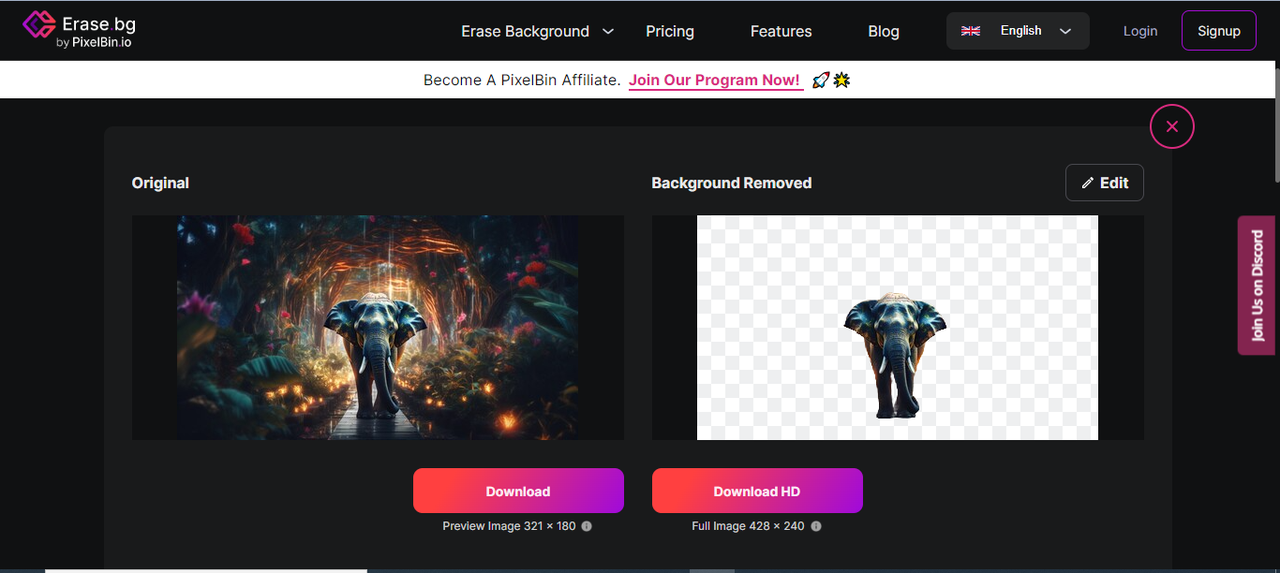The width and height of the screenshot is (1280, 573).
Task: Open the Join Us on Discord side tab
Action: click(x=1257, y=285)
